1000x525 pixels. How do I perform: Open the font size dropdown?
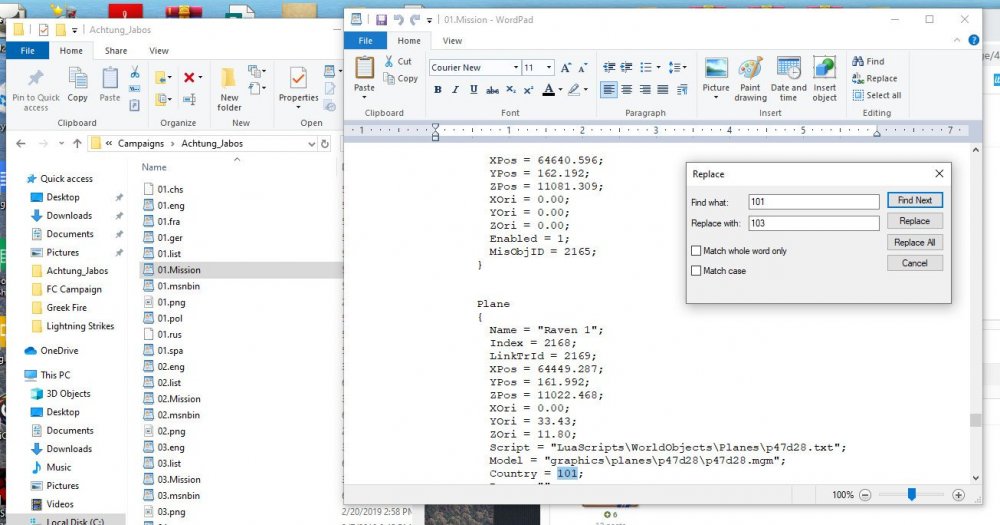point(549,68)
